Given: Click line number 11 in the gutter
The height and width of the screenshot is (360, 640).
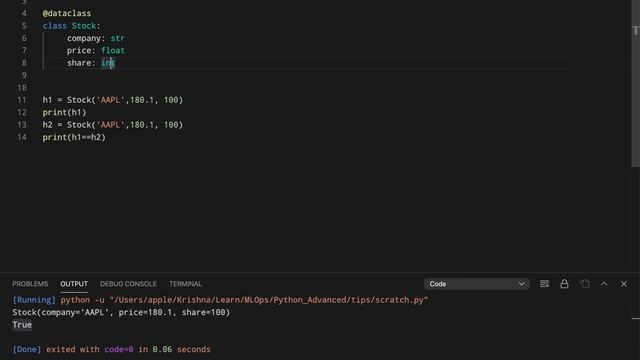Looking at the screenshot, I should (22, 100).
